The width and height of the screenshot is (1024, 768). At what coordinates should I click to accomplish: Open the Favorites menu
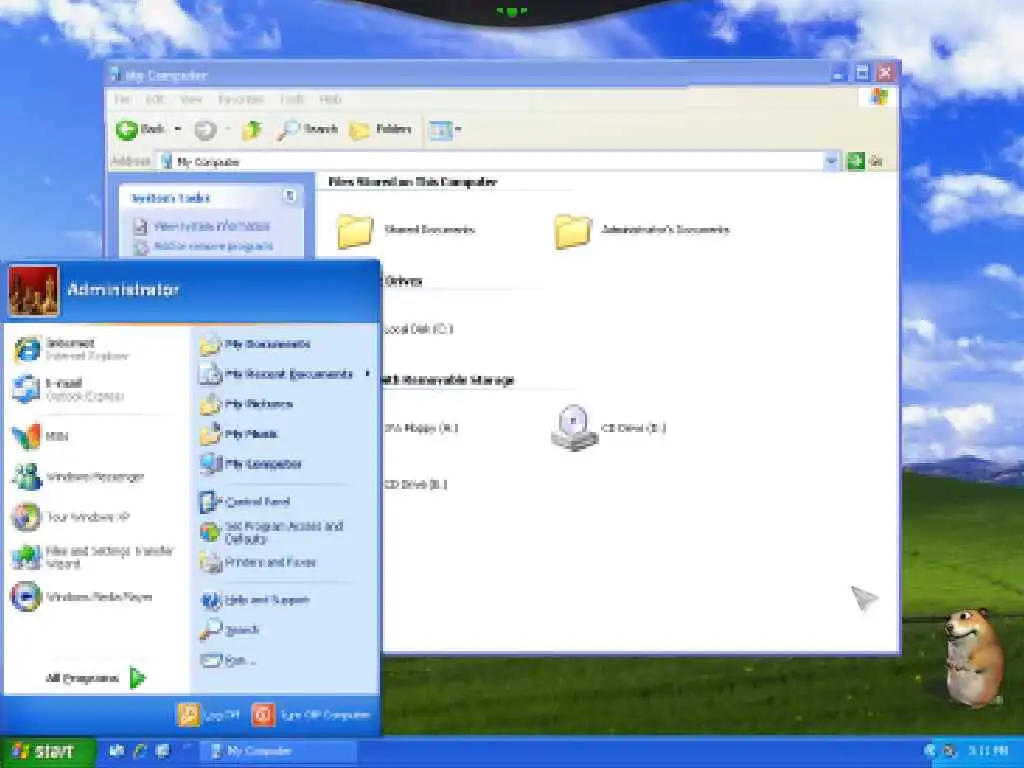click(240, 99)
